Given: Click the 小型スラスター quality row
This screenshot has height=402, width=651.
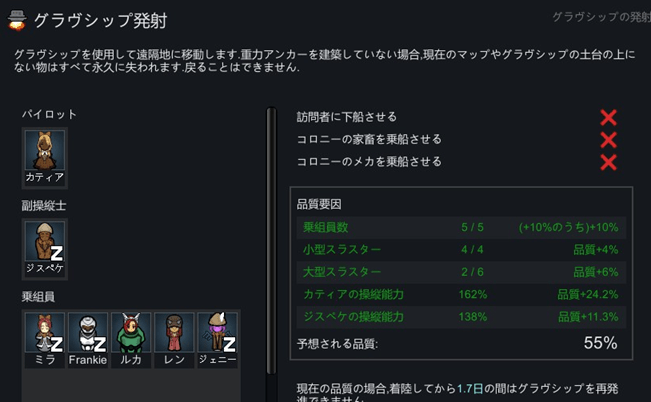Looking at the screenshot, I should [x=462, y=249].
